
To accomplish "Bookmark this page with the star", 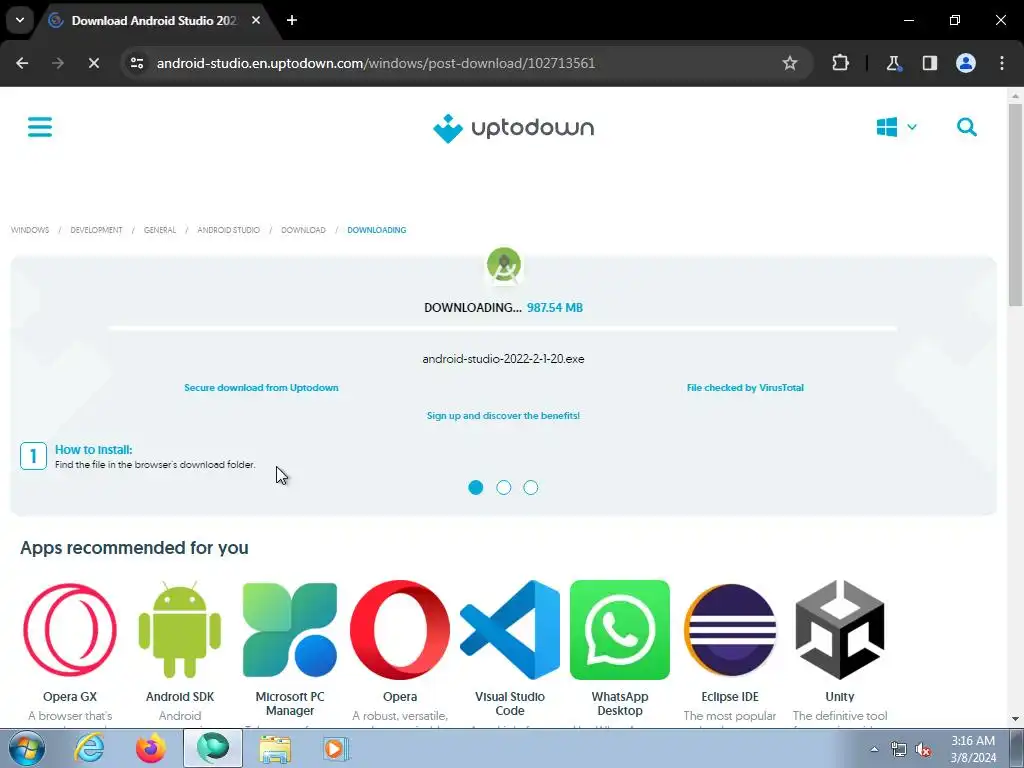I will point(790,63).
